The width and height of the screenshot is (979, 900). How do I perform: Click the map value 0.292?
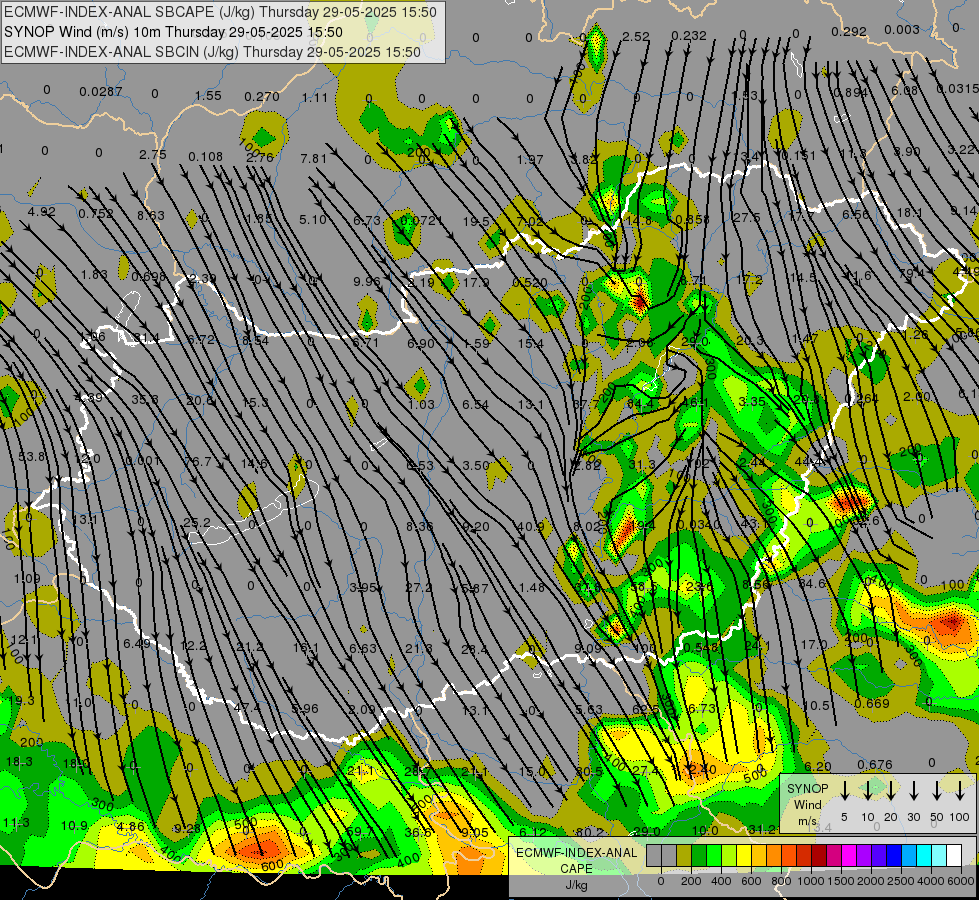[x=849, y=31]
